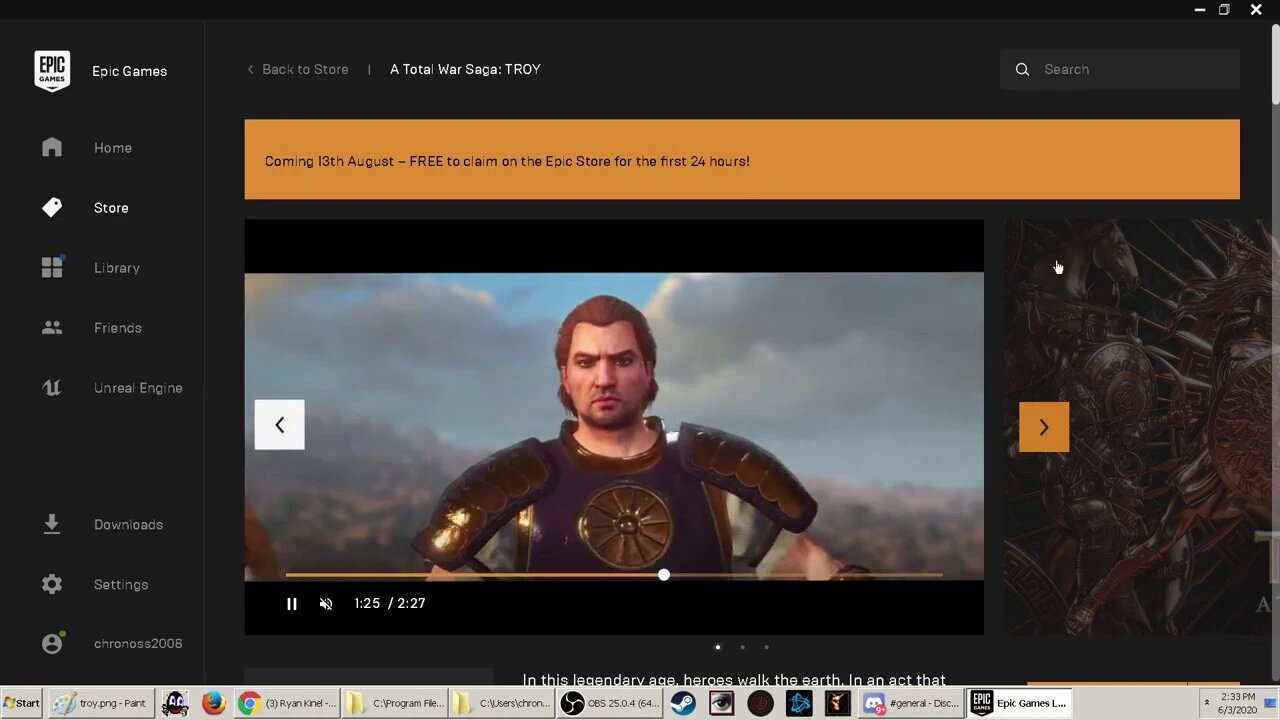Image resolution: width=1280 pixels, height=720 pixels.
Task: Click the Epic Games Launcher taskbar button
Action: 1018,703
